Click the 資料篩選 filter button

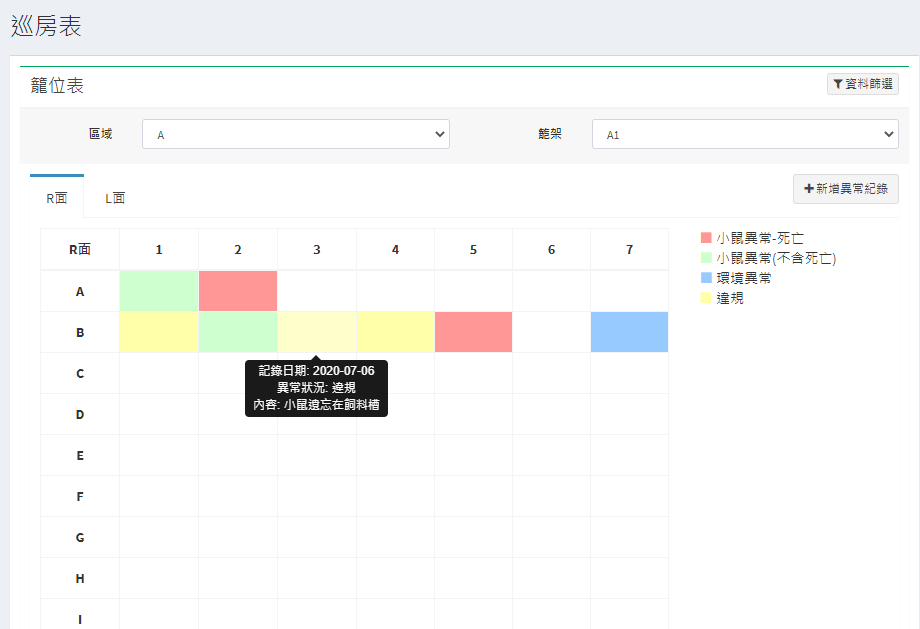tap(862, 85)
